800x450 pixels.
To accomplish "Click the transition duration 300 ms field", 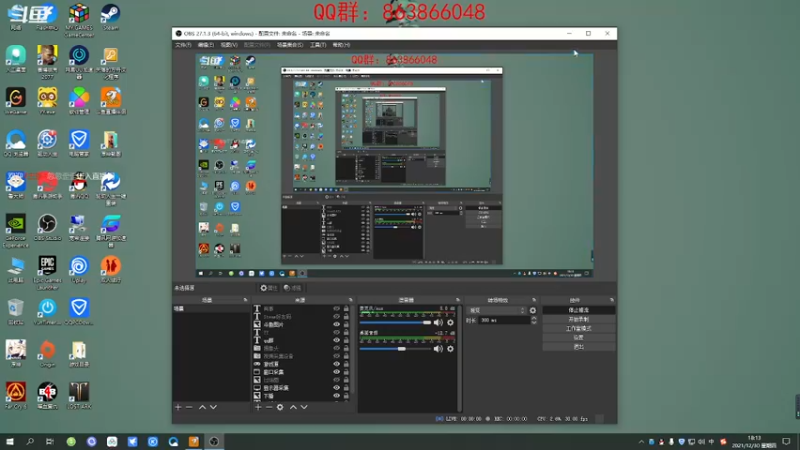I will click(x=504, y=320).
